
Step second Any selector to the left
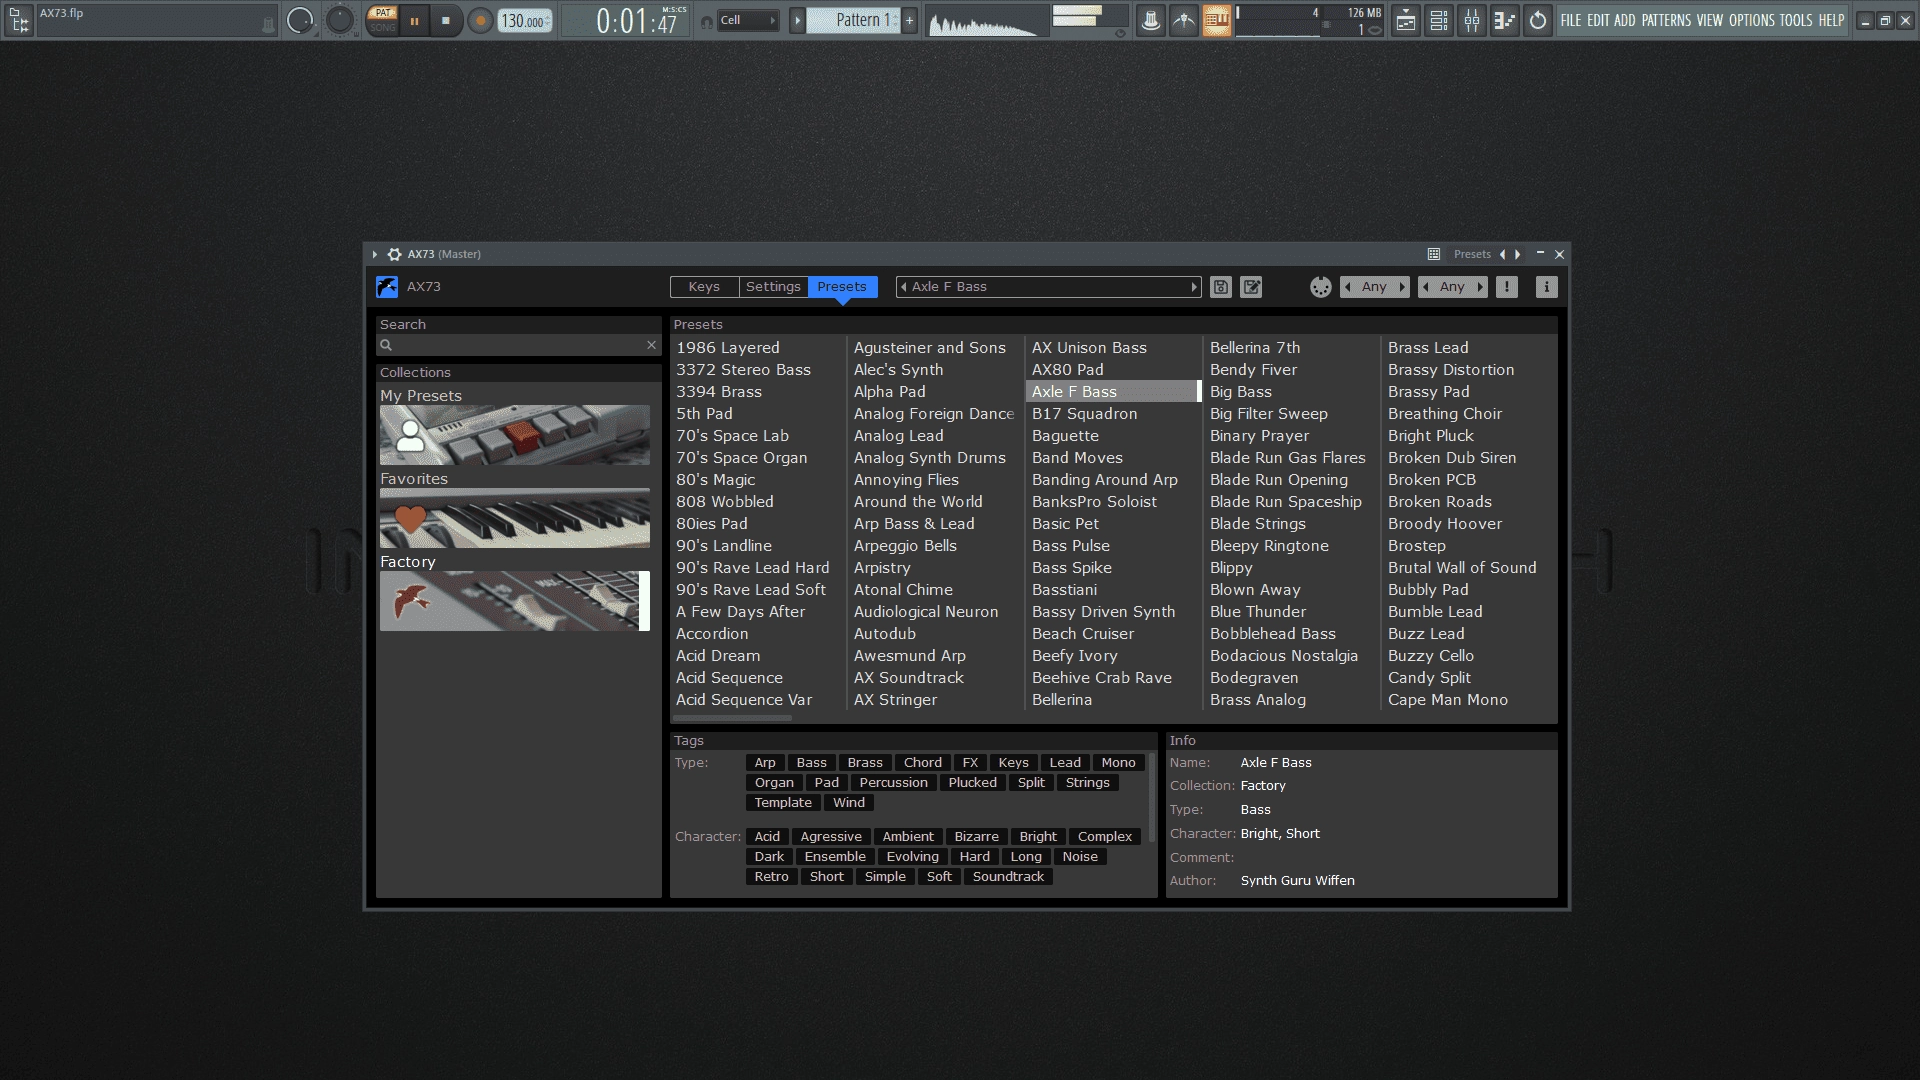coord(1426,287)
